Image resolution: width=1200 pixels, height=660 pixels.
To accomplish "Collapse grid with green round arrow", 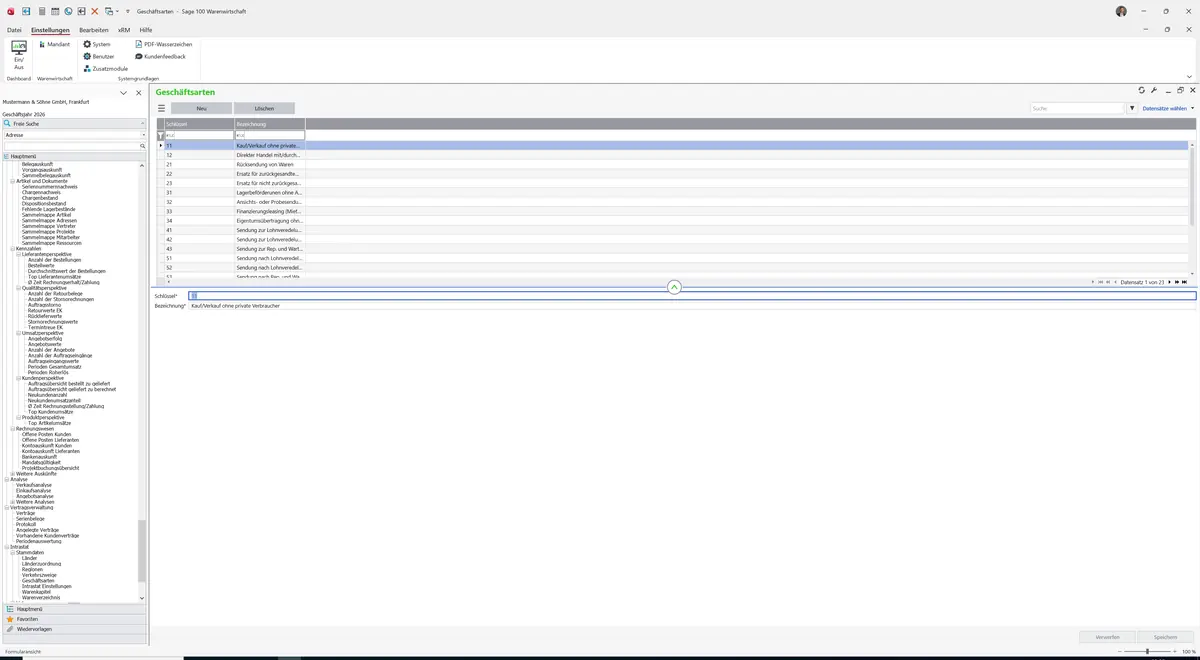I will pos(674,287).
